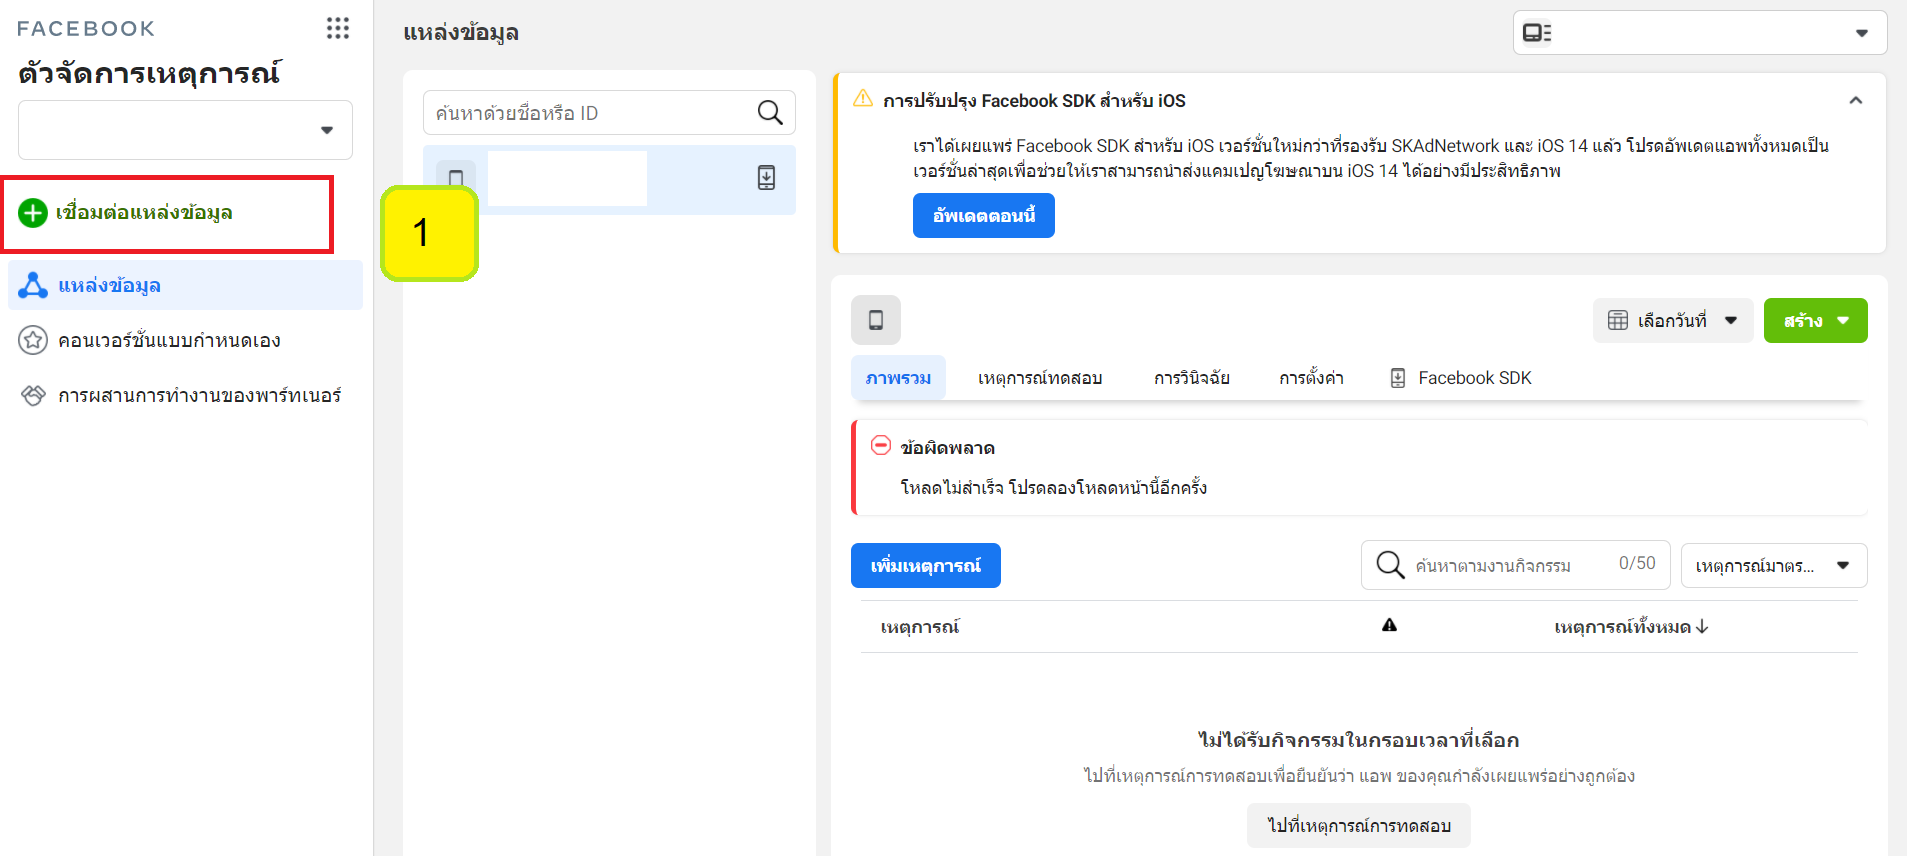Switch to the ภาพรวม tab
1907x856 pixels.
(x=898, y=378)
